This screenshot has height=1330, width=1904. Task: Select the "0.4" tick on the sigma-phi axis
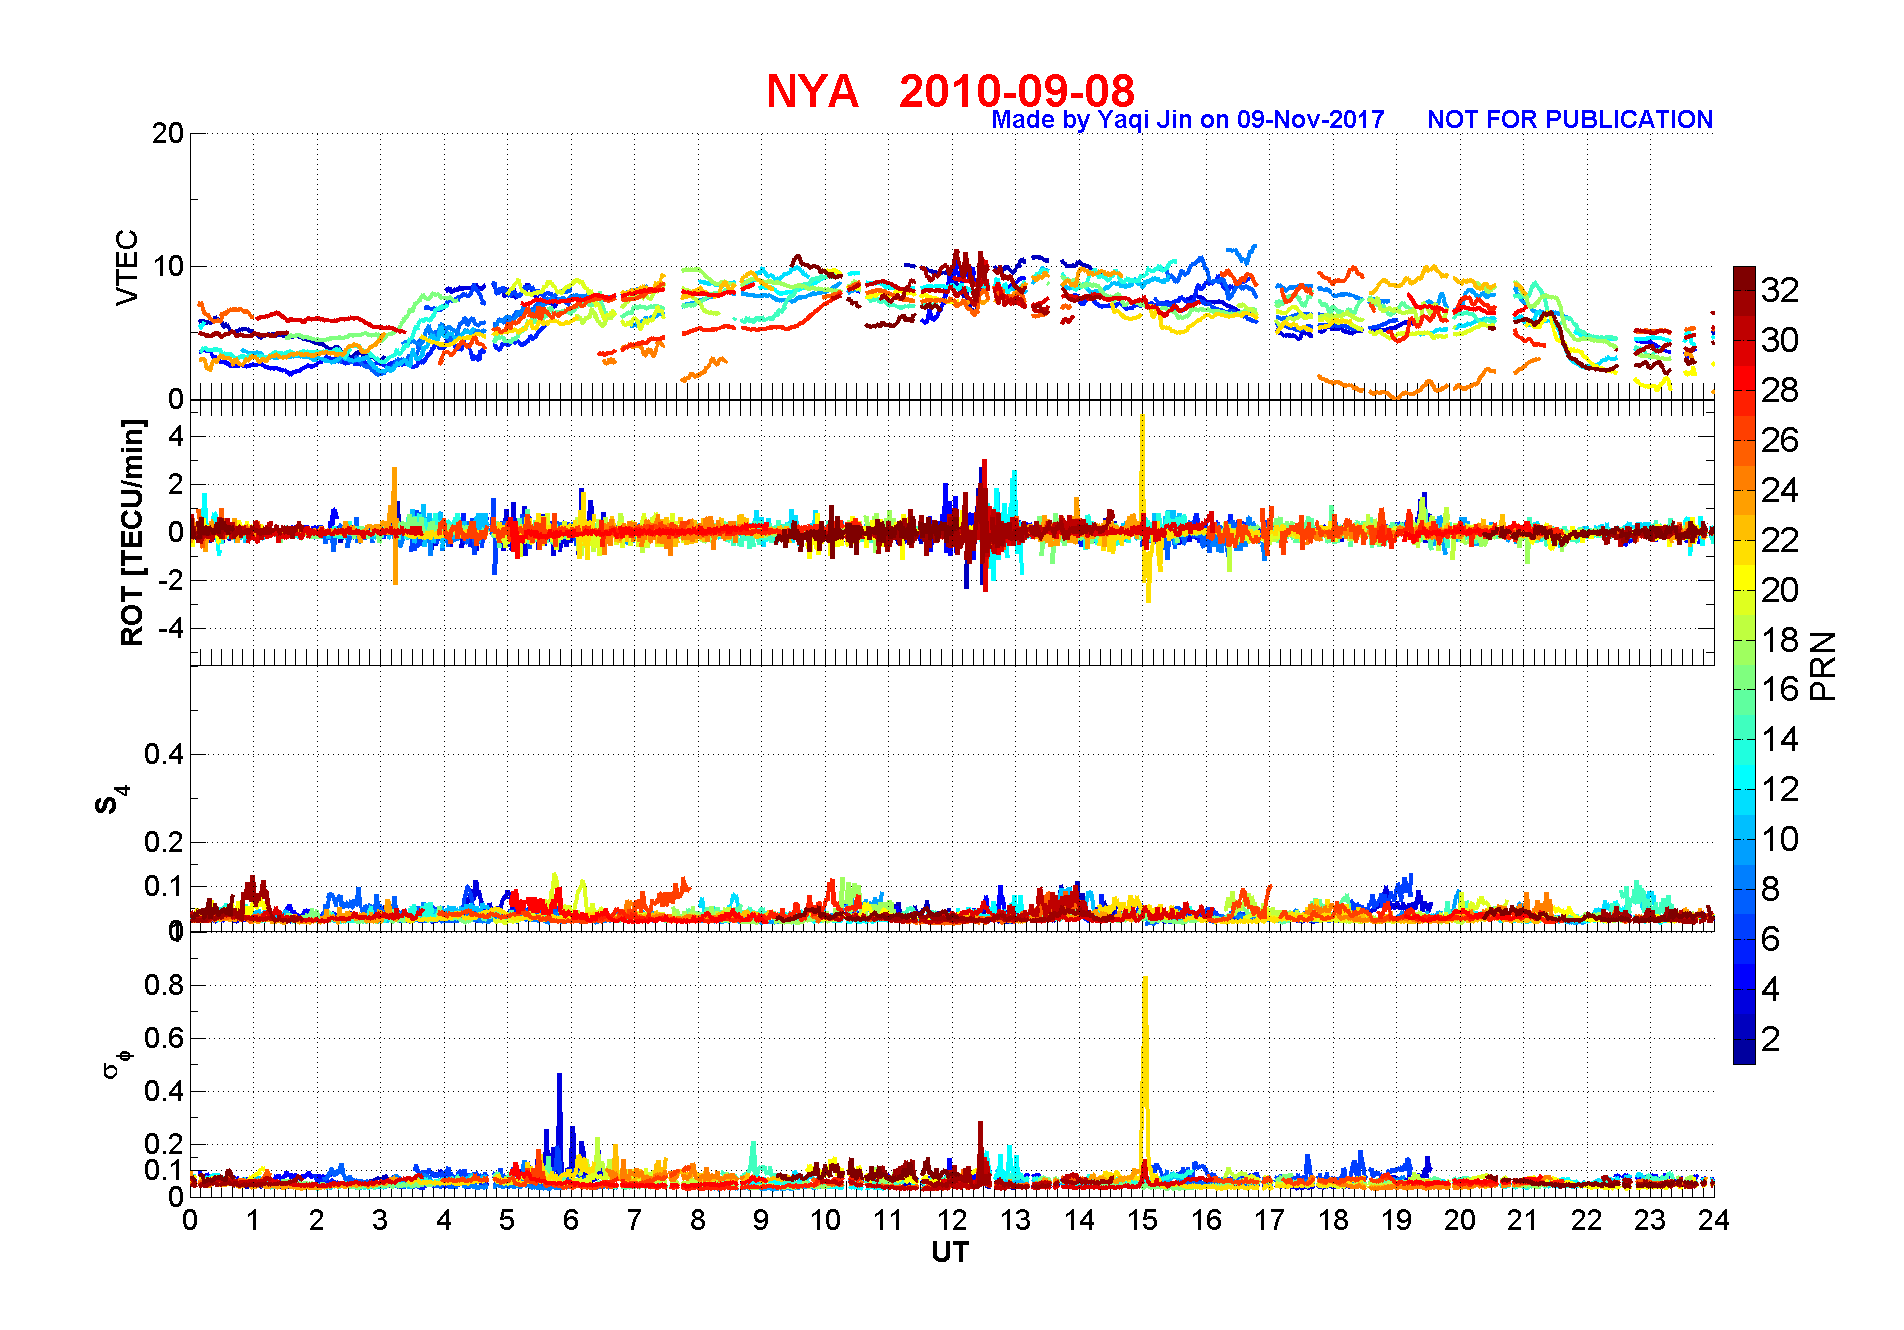[x=164, y=1092]
